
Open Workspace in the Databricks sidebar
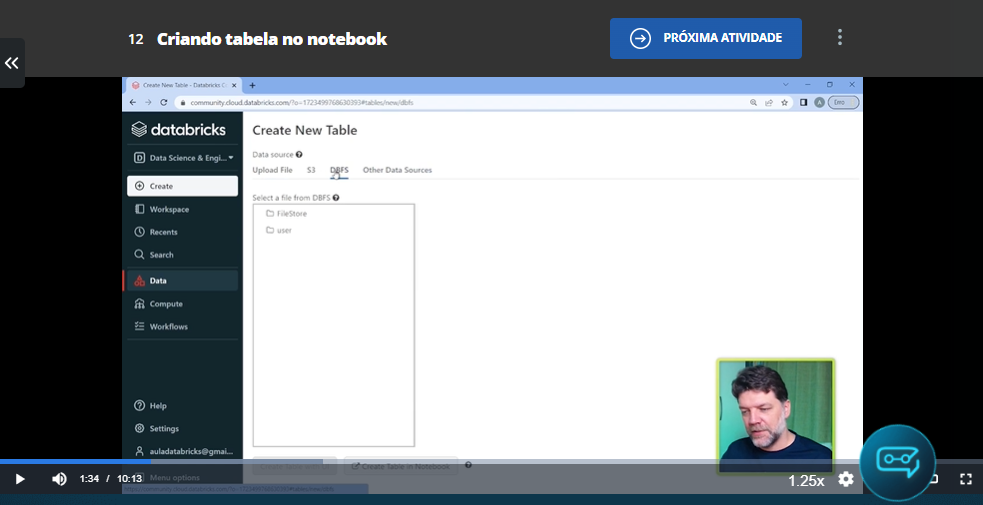[182, 209]
